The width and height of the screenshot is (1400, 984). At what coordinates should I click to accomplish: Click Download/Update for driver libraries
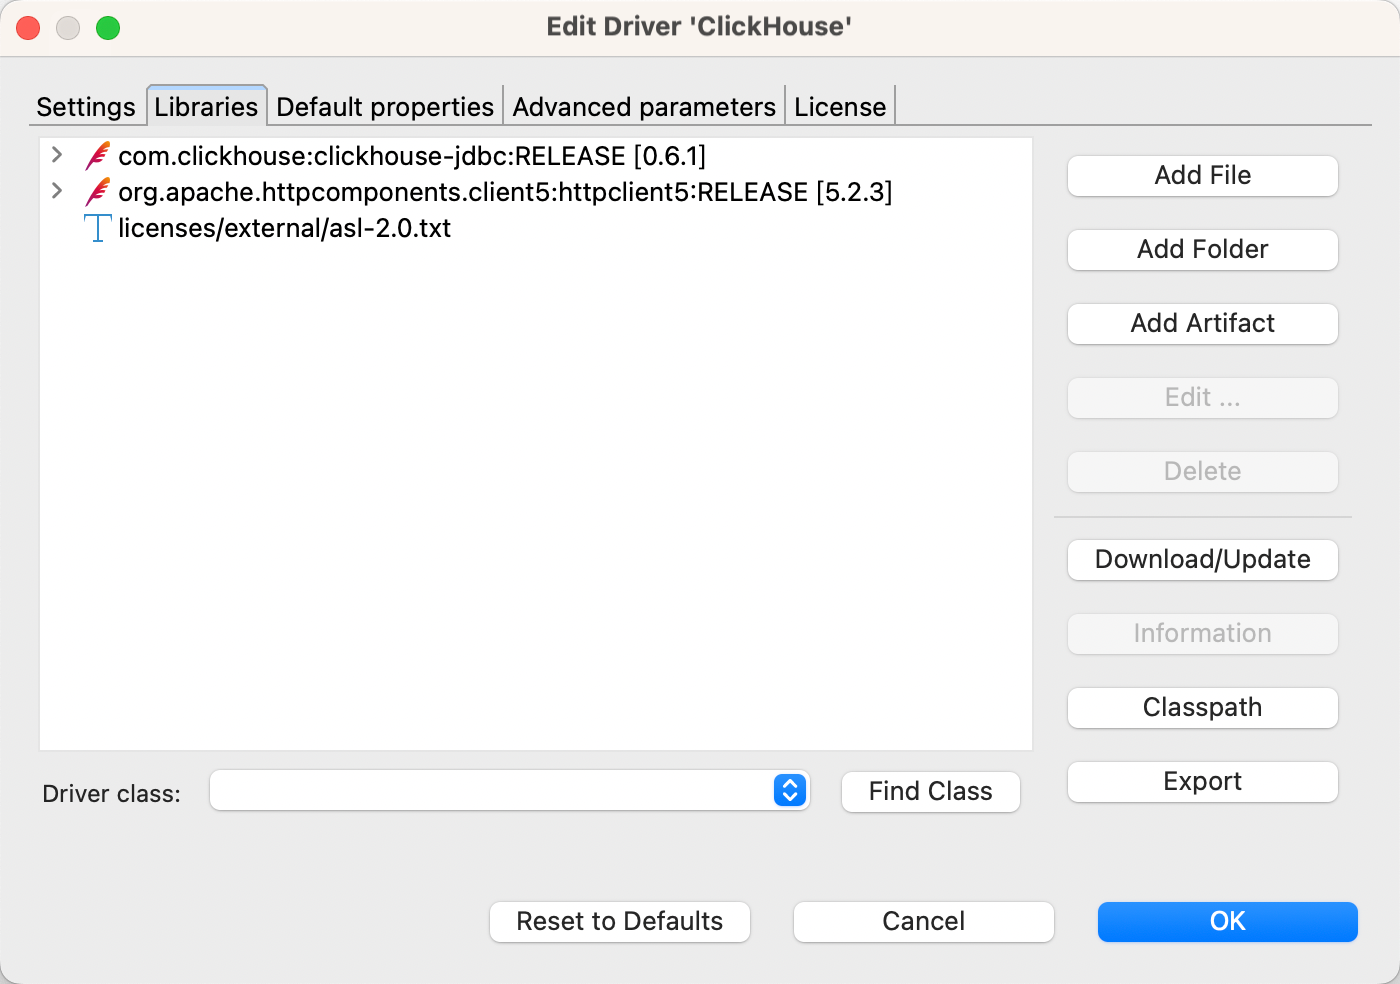click(1202, 560)
